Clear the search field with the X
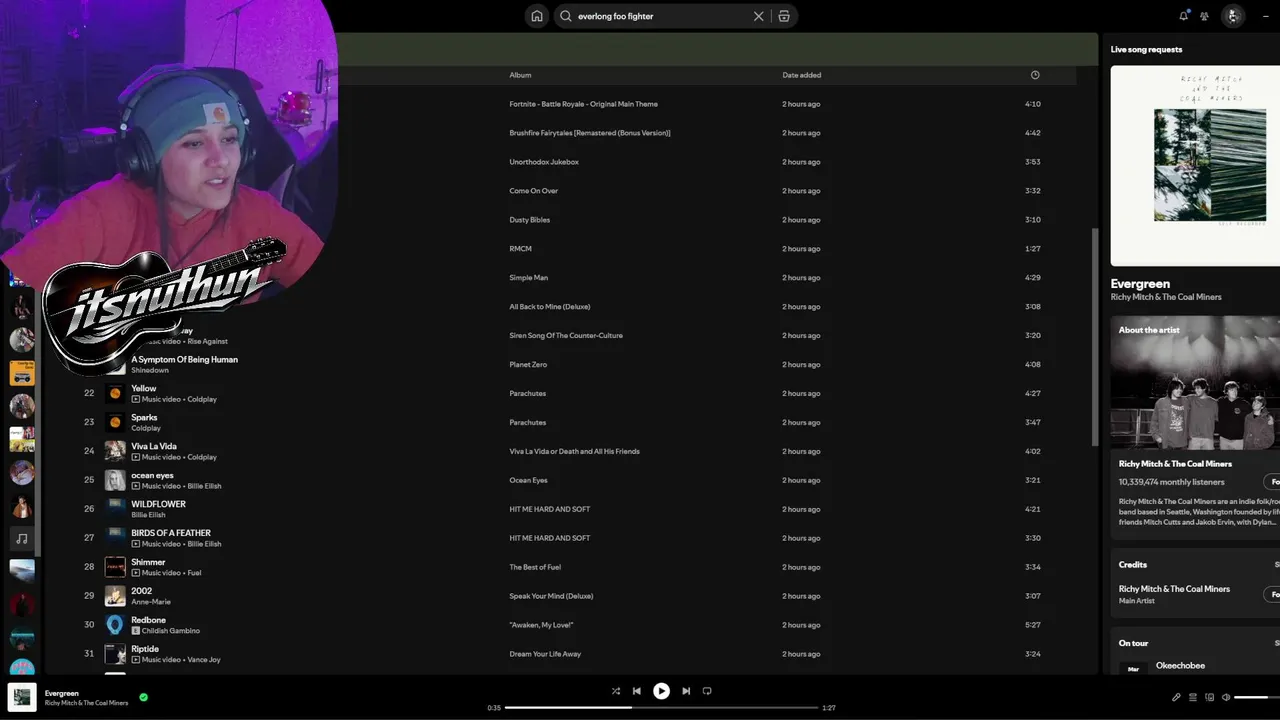The height and width of the screenshot is (720, 1280). (x=758, y=16)
